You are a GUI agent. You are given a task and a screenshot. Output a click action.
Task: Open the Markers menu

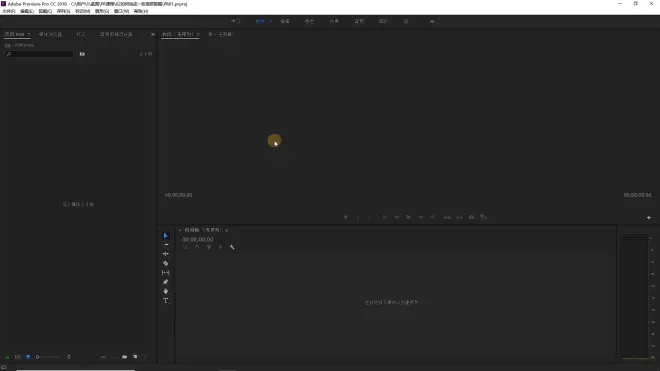82,11
